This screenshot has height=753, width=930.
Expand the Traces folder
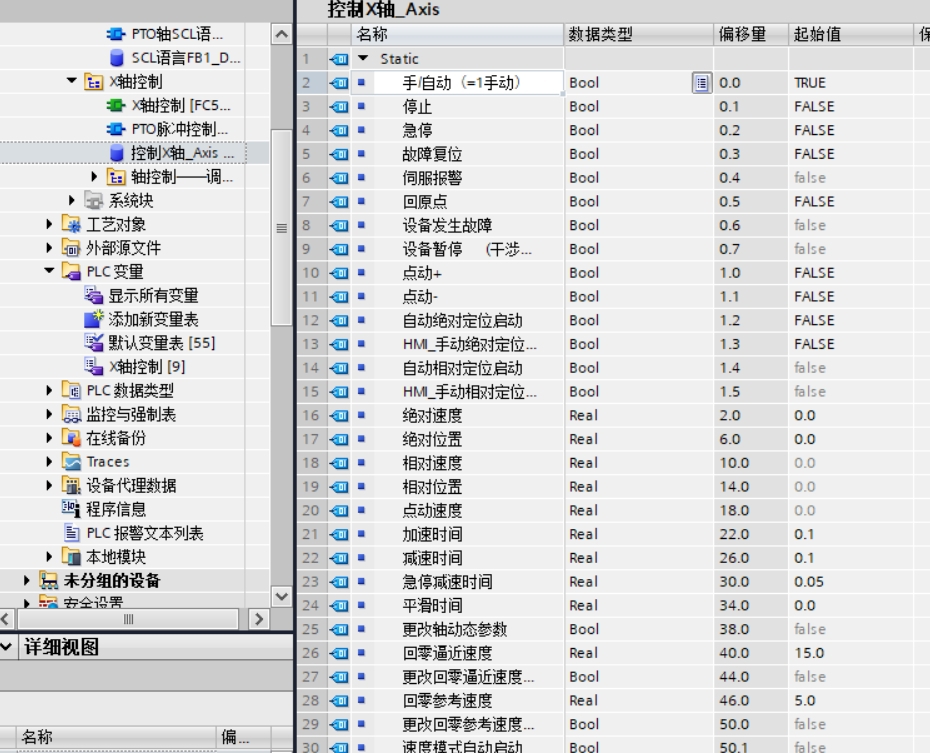(49, 461)
